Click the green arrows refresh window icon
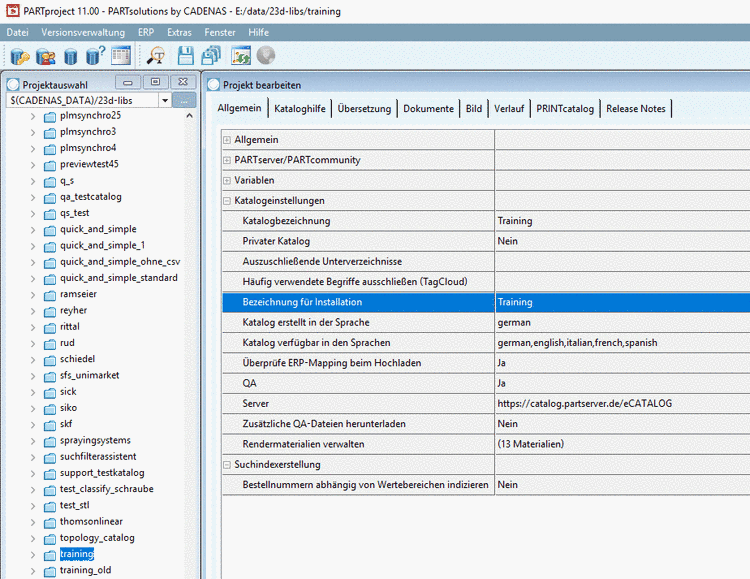The image size is (750, 579). pyautogui.click(x=240, y=56)
